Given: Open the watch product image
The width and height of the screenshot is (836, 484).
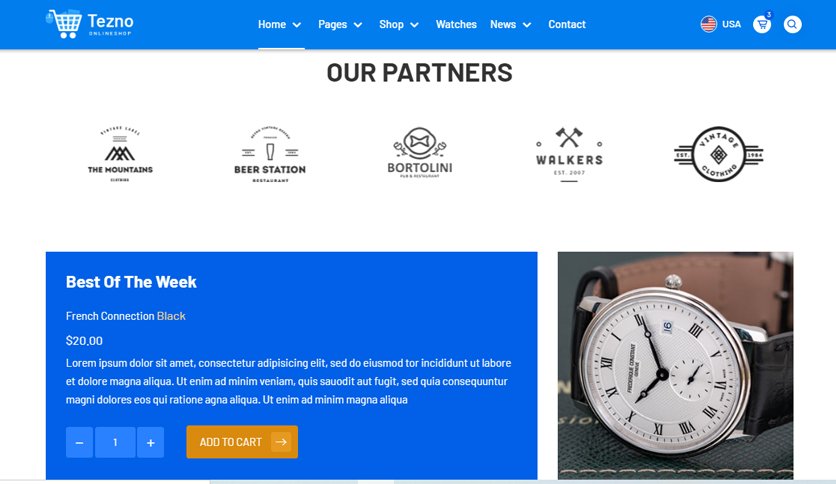Looking at the screenshot, I should tap(676, 366).
